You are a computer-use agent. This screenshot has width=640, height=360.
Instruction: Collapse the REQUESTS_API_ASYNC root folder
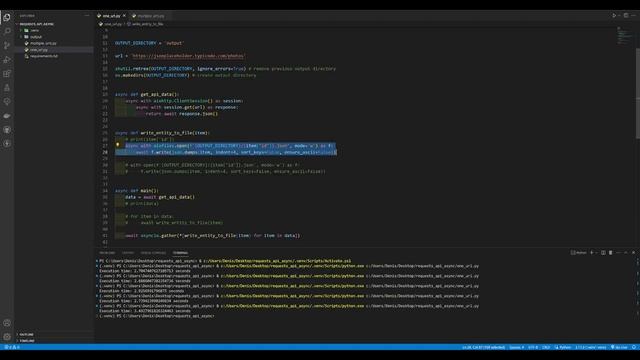[x=36, y=24]
